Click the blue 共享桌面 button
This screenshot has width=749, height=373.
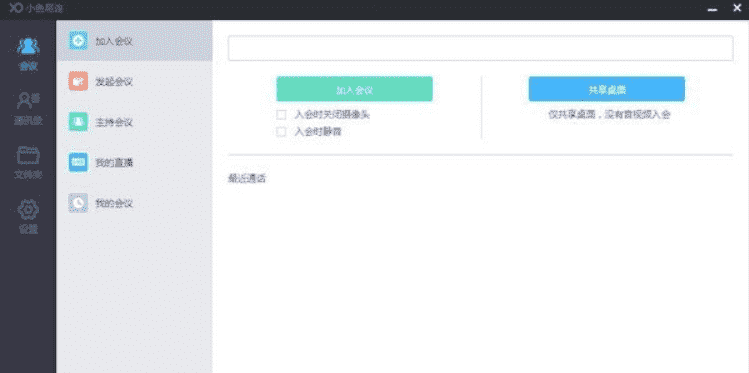pyautogui.click(x=607, y=89)
